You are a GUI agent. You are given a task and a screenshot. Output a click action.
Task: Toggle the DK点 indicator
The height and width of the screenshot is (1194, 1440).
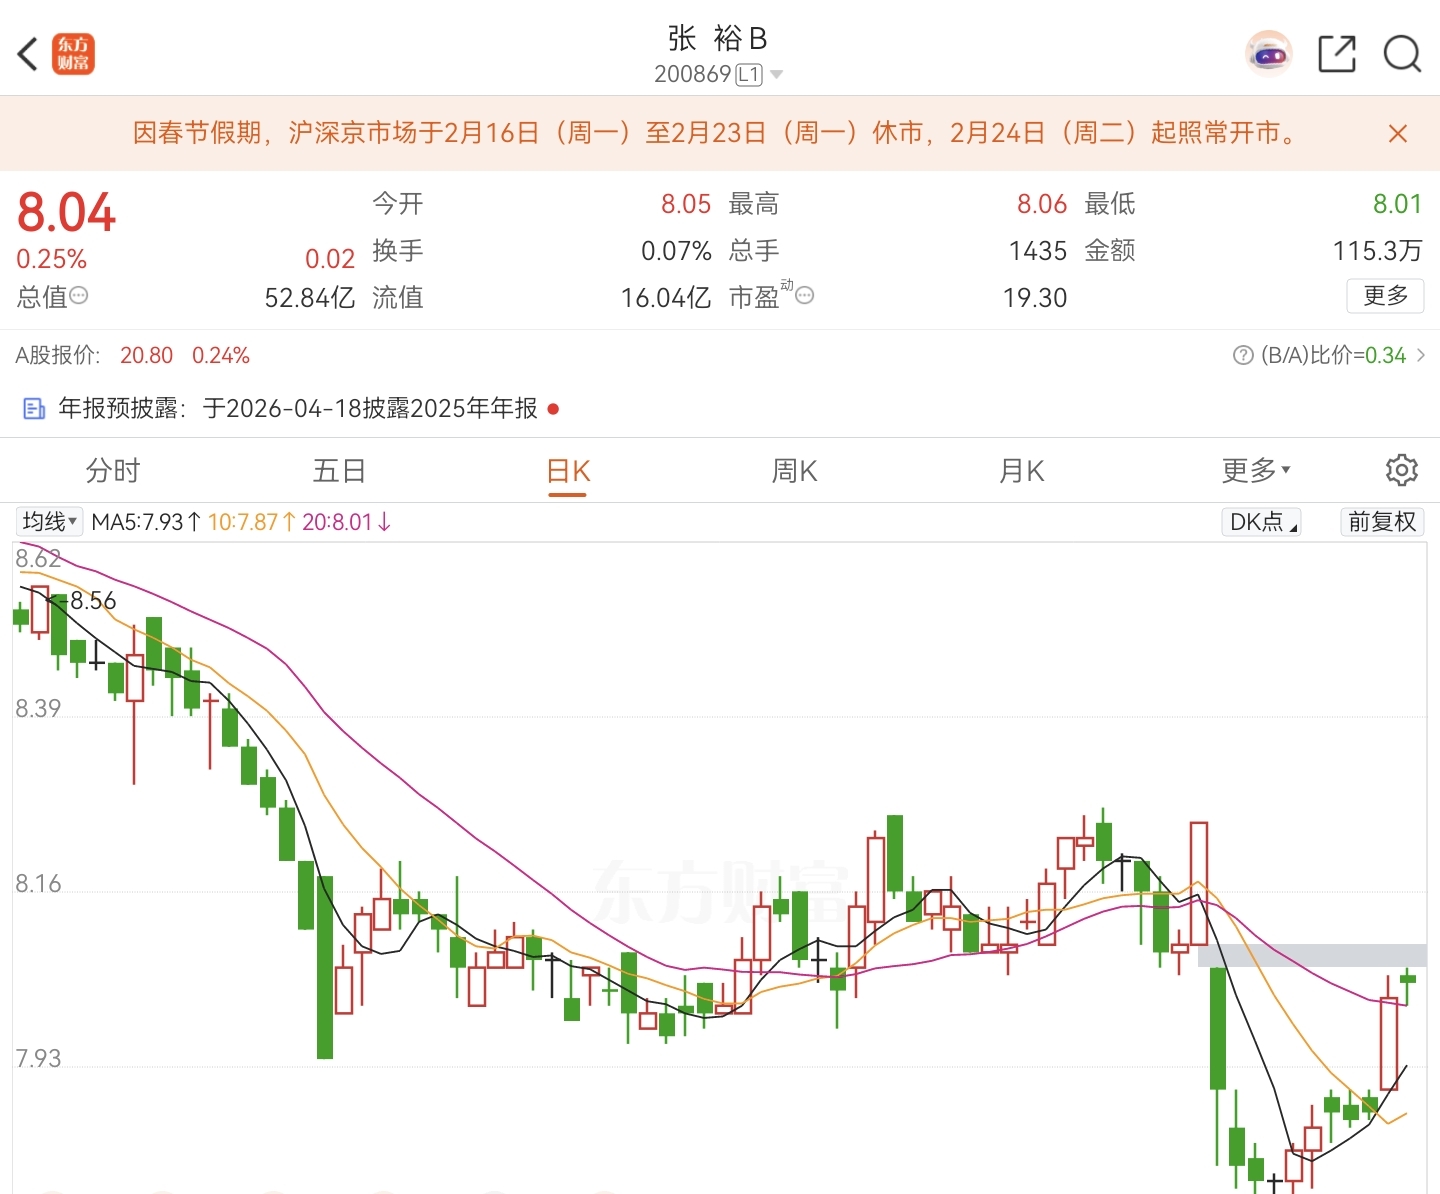(1260, 521)
